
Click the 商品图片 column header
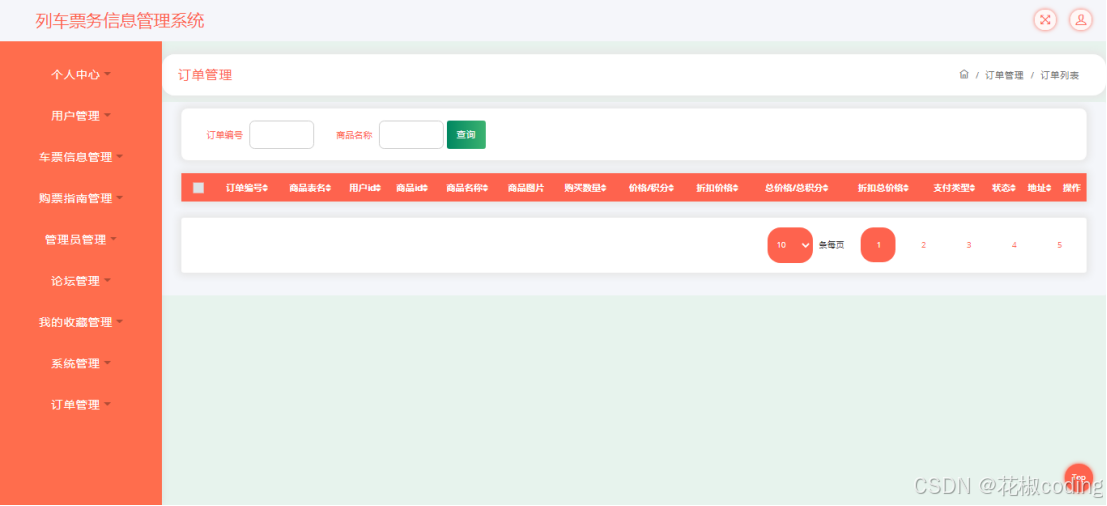[x=526, y=188]
